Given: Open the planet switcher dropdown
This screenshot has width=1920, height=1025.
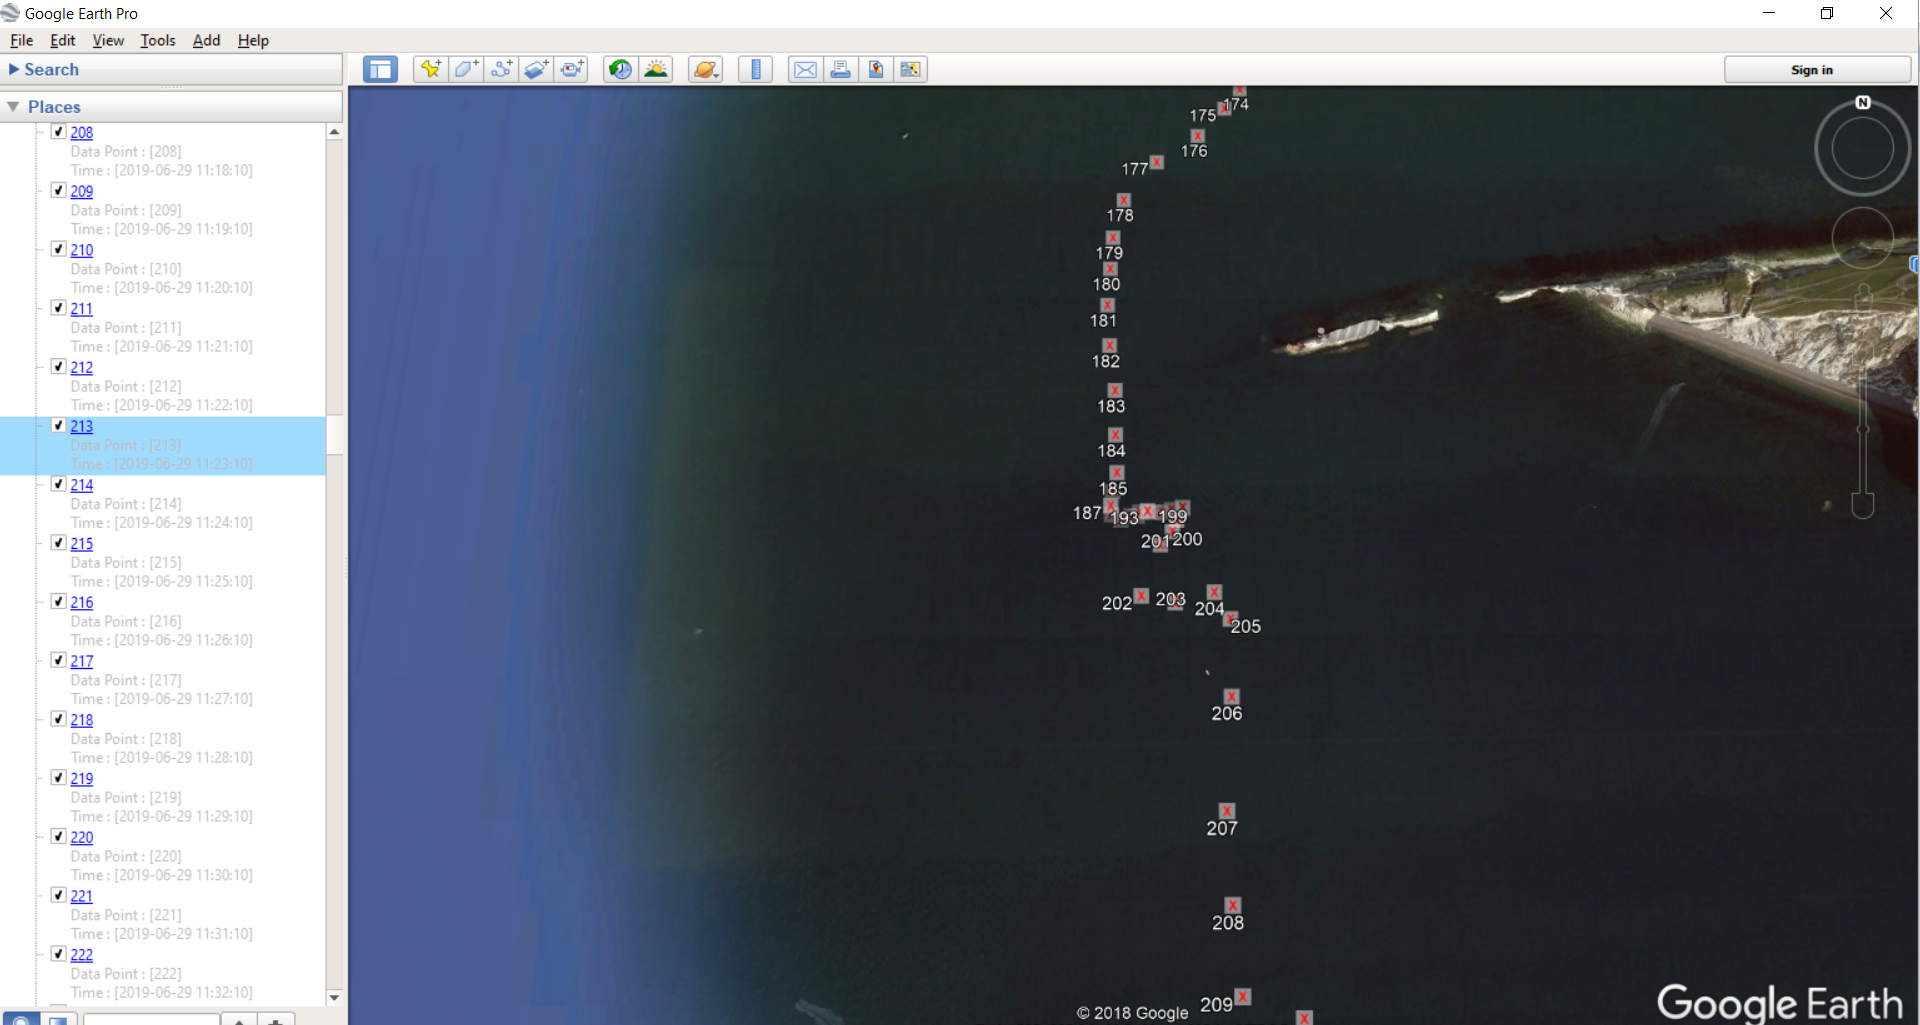Looking at the screenshot, I should click(706, 70).
